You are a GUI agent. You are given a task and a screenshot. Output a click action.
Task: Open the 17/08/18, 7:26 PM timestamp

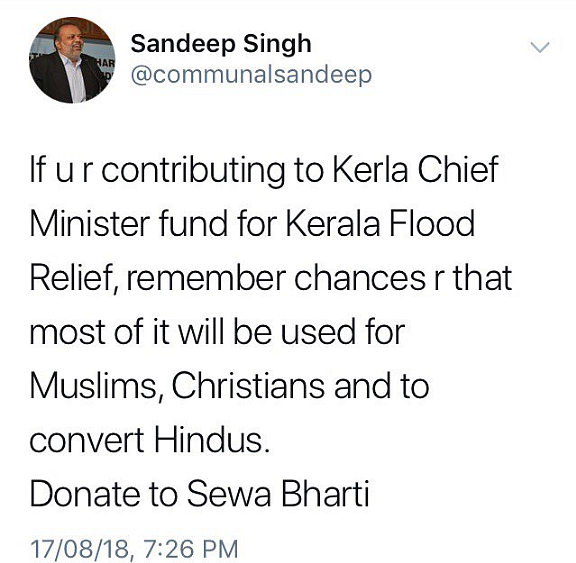134,549
